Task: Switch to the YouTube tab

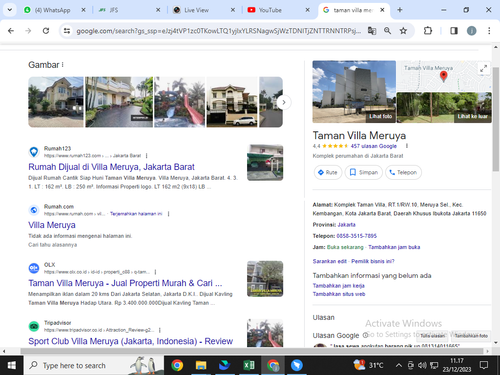Action: (x=276, y=10)
